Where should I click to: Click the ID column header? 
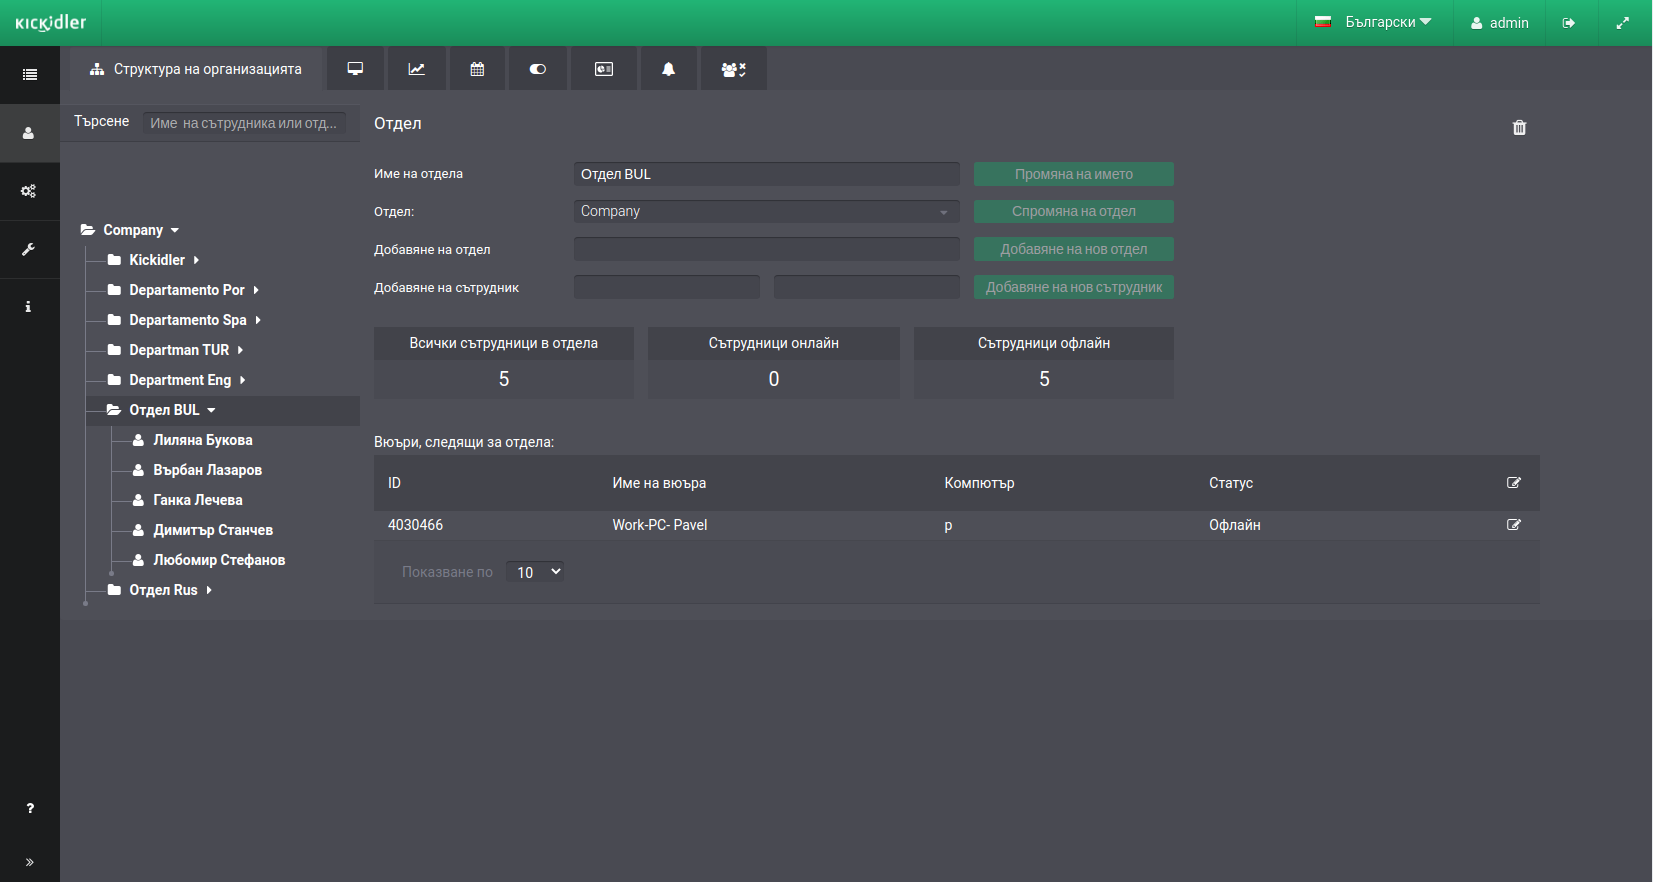(x=394, y=483)
